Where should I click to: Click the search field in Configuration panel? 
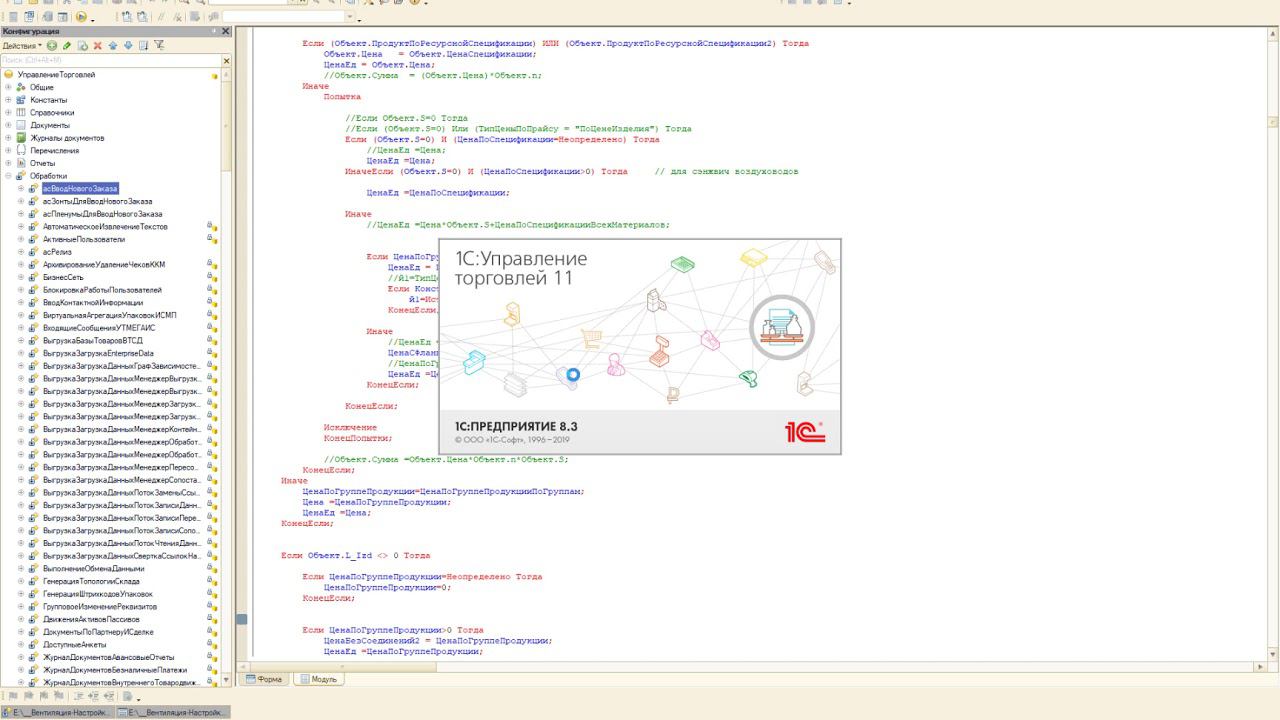pyautogui.click(x=110, y=61)
